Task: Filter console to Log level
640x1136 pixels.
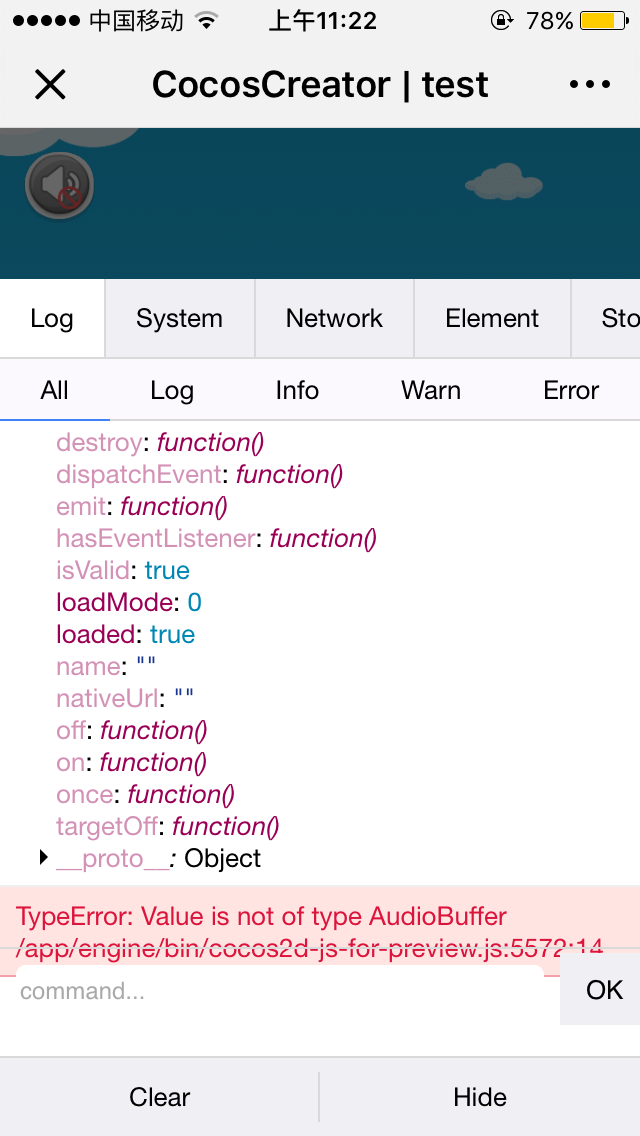Action: tap(172, 391)
